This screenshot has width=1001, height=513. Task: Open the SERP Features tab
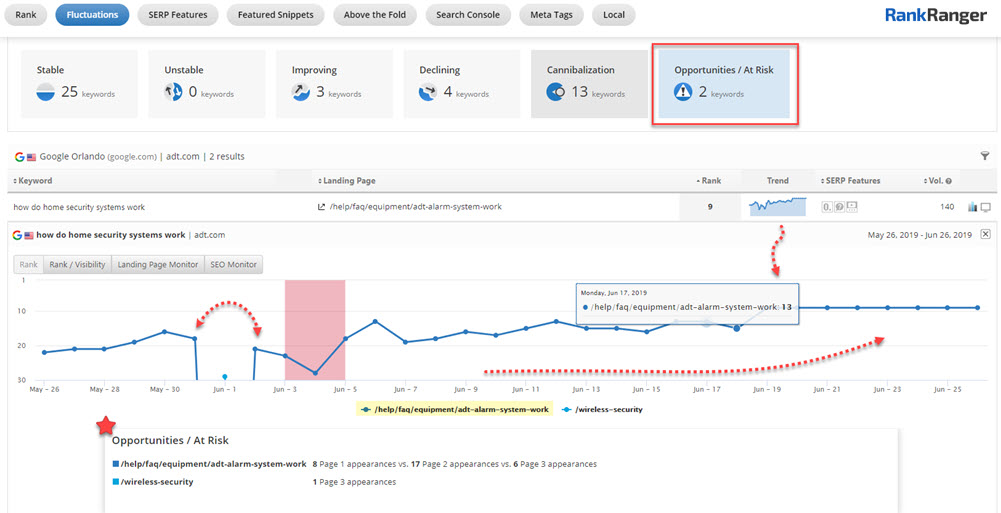[x=177, y=15]
